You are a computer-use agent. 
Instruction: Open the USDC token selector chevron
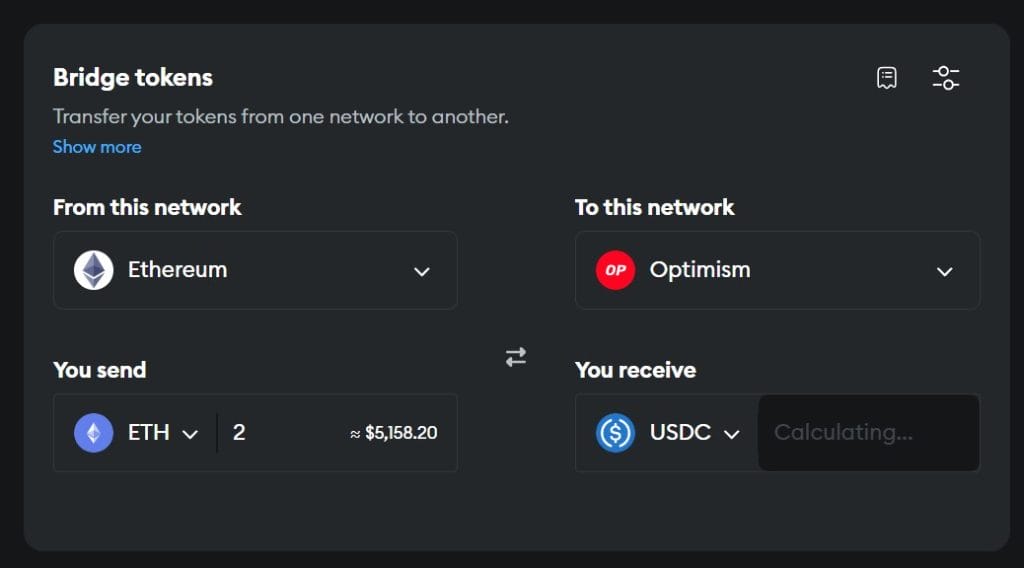tap(732, 434)
